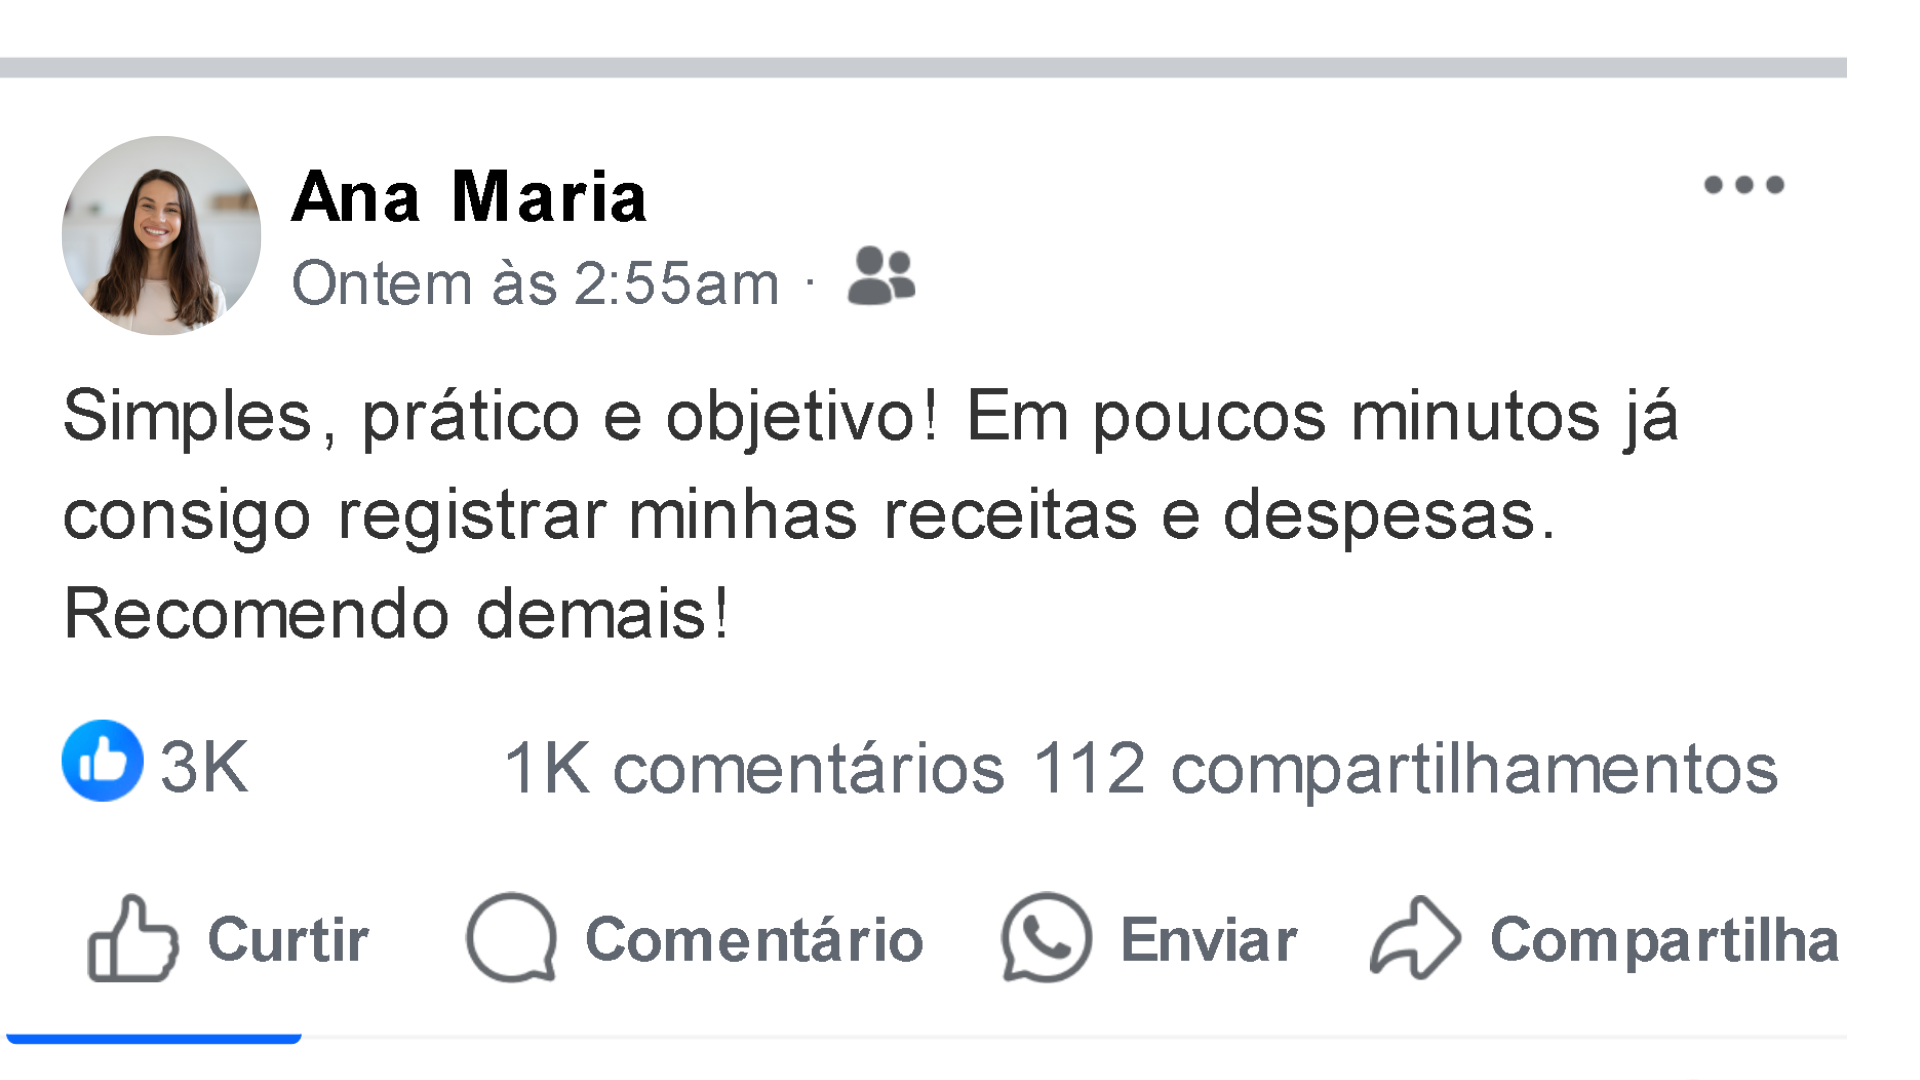This screenshot has width=1920, height=1080.
Task: View the 112 compartilhamentos
Action: (1405, 769)
